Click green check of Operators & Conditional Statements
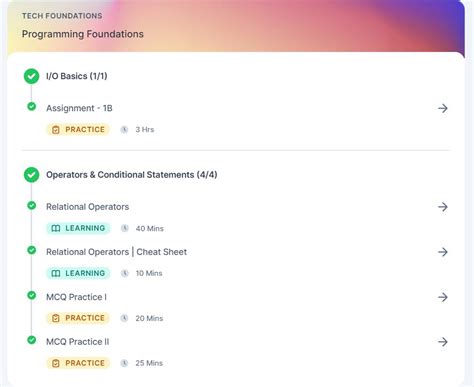The height and width of the screenshot is (387, 474). (x=31, y=175)
